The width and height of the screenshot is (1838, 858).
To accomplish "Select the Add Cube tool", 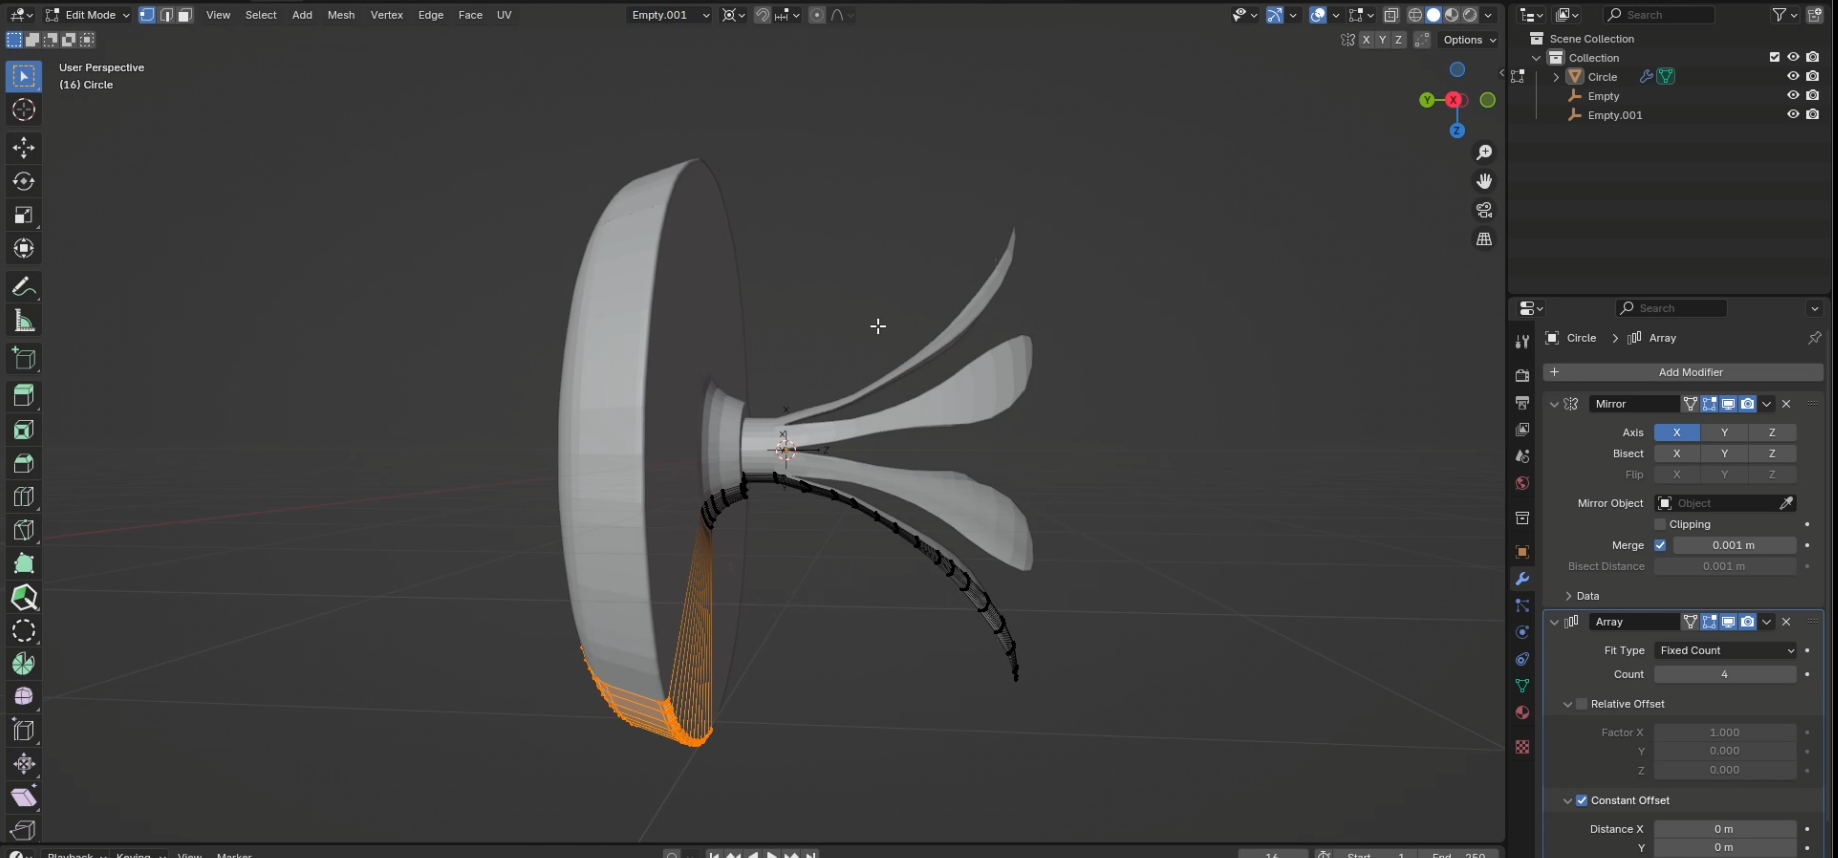I will click(24, 358).
